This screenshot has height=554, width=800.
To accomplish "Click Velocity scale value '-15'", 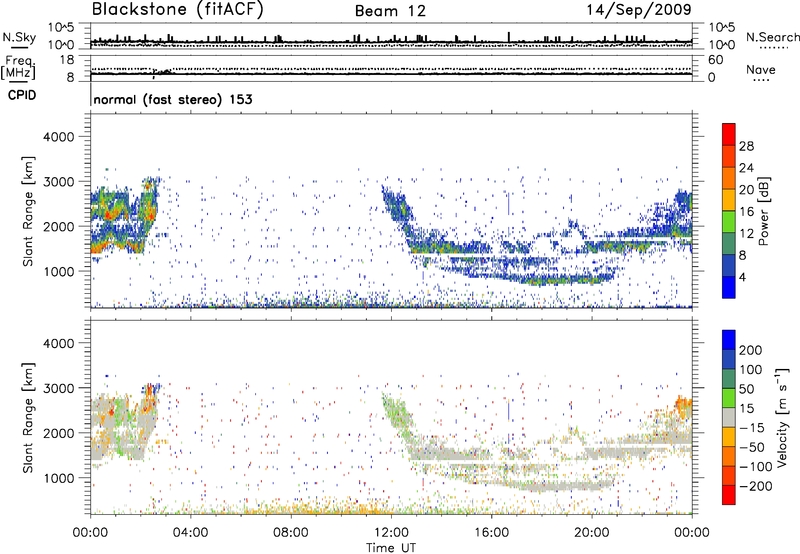I will (752, 428).
